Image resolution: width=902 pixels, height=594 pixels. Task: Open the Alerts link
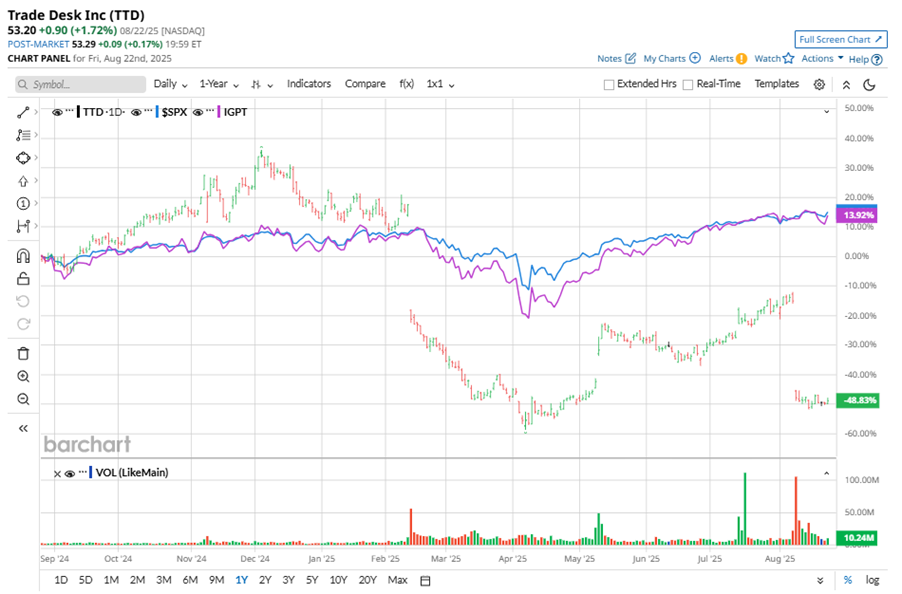[728, 58]
